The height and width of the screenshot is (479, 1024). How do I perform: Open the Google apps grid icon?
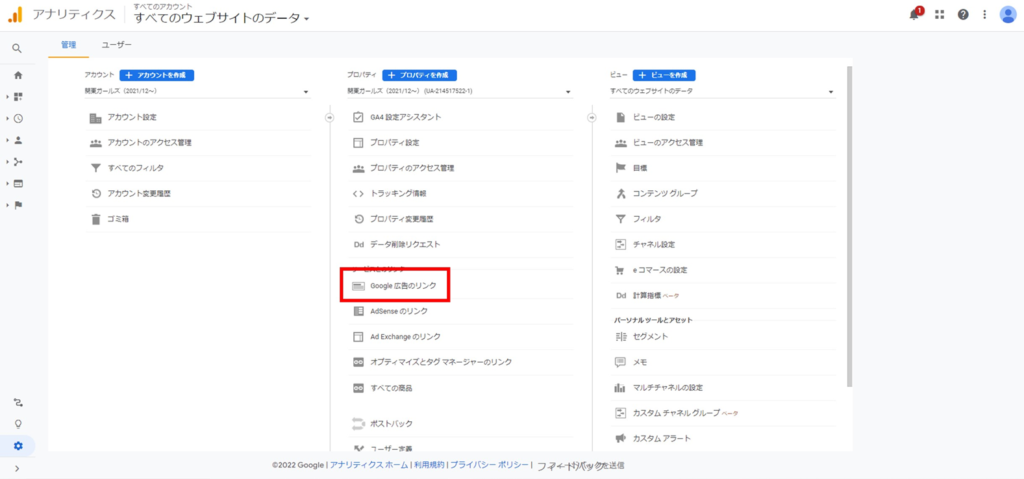coord(940,14)
